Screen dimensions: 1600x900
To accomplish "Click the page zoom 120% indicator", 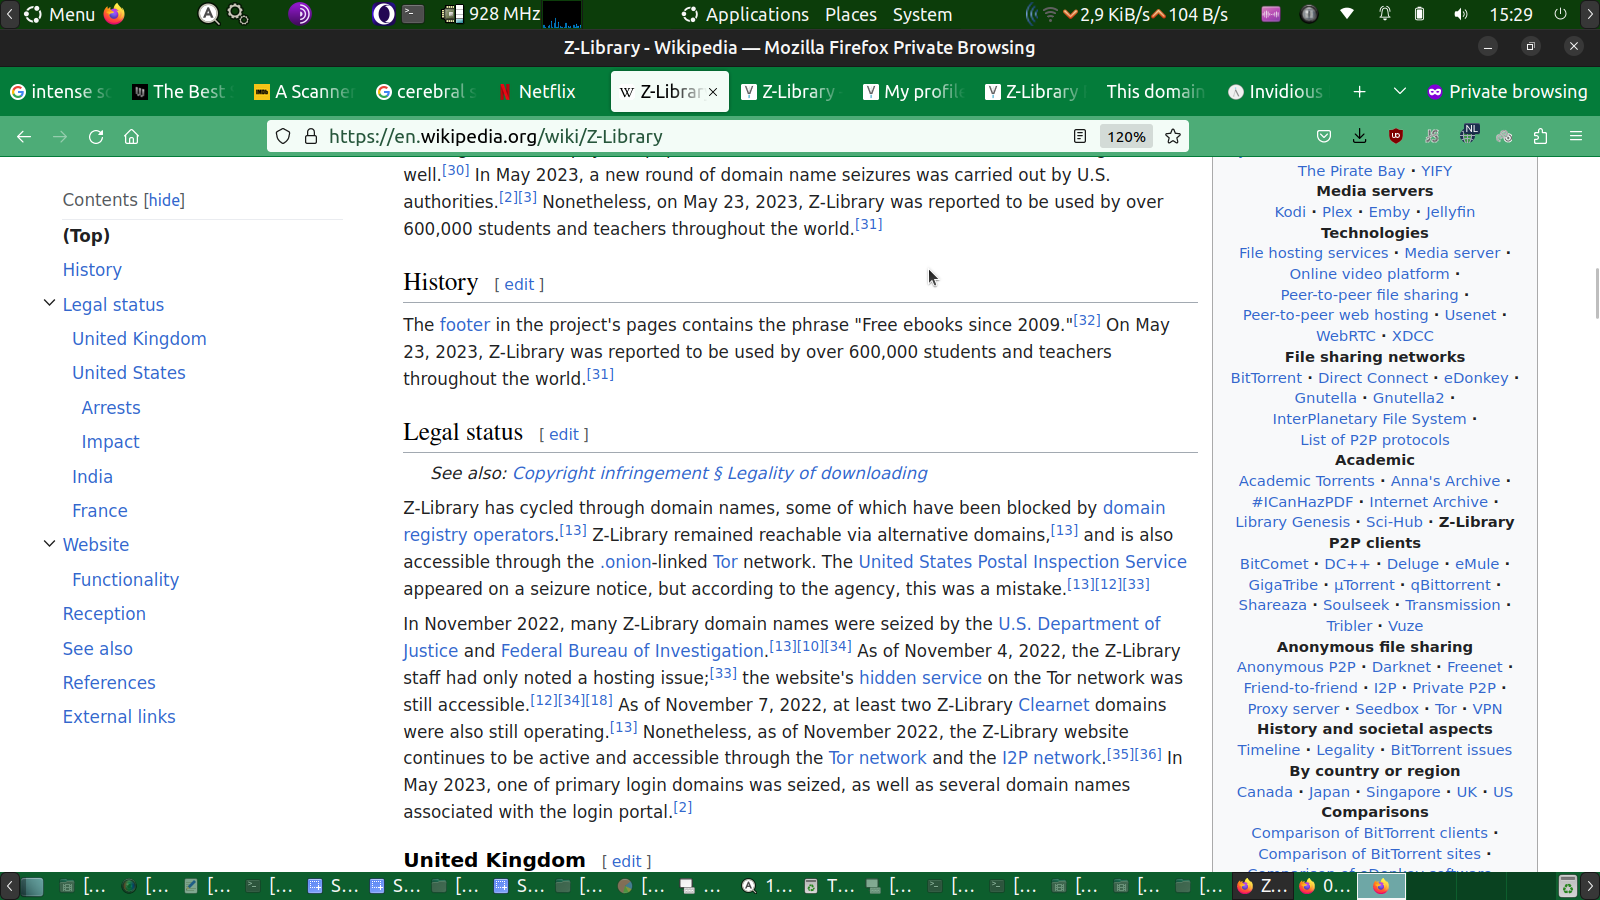I will [x=1126, y=137].
